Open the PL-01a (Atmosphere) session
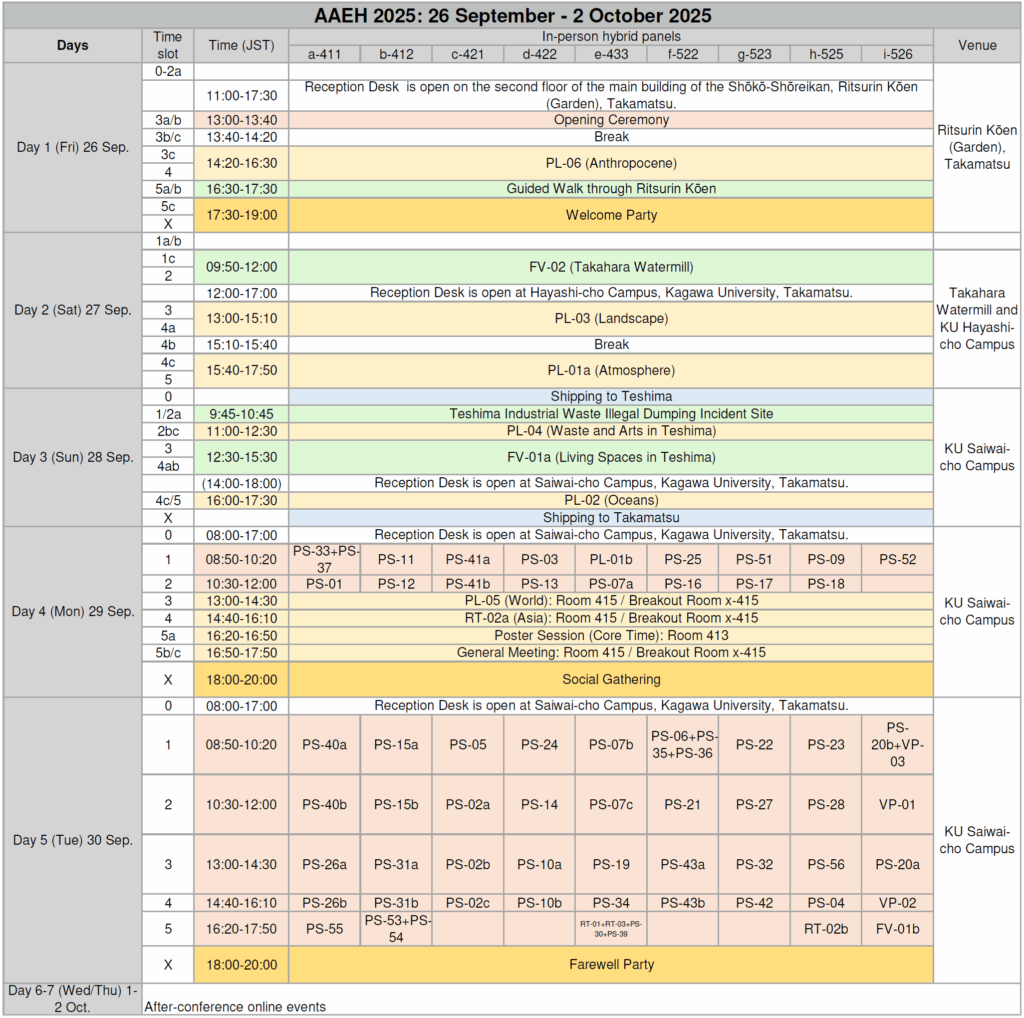The width and height of the screenshot is (1024, 1018). 610,370
